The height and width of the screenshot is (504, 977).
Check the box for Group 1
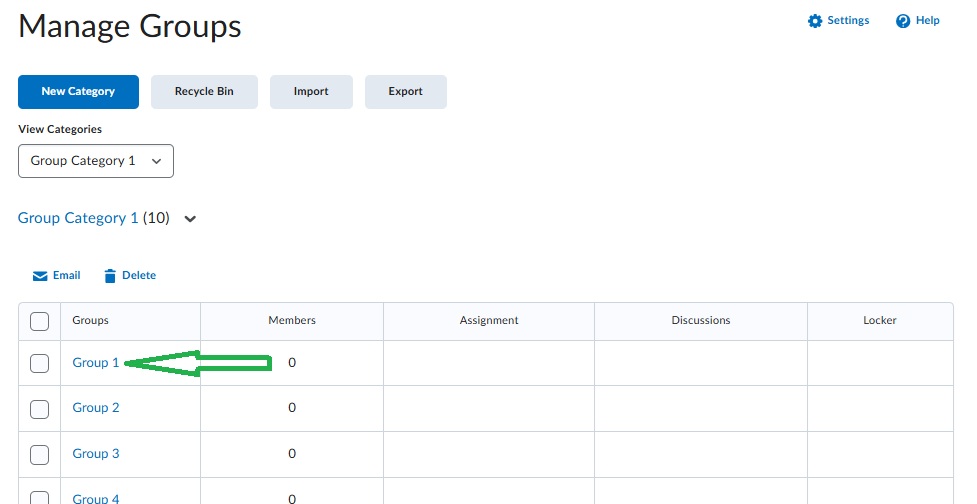tap(39, 363)
